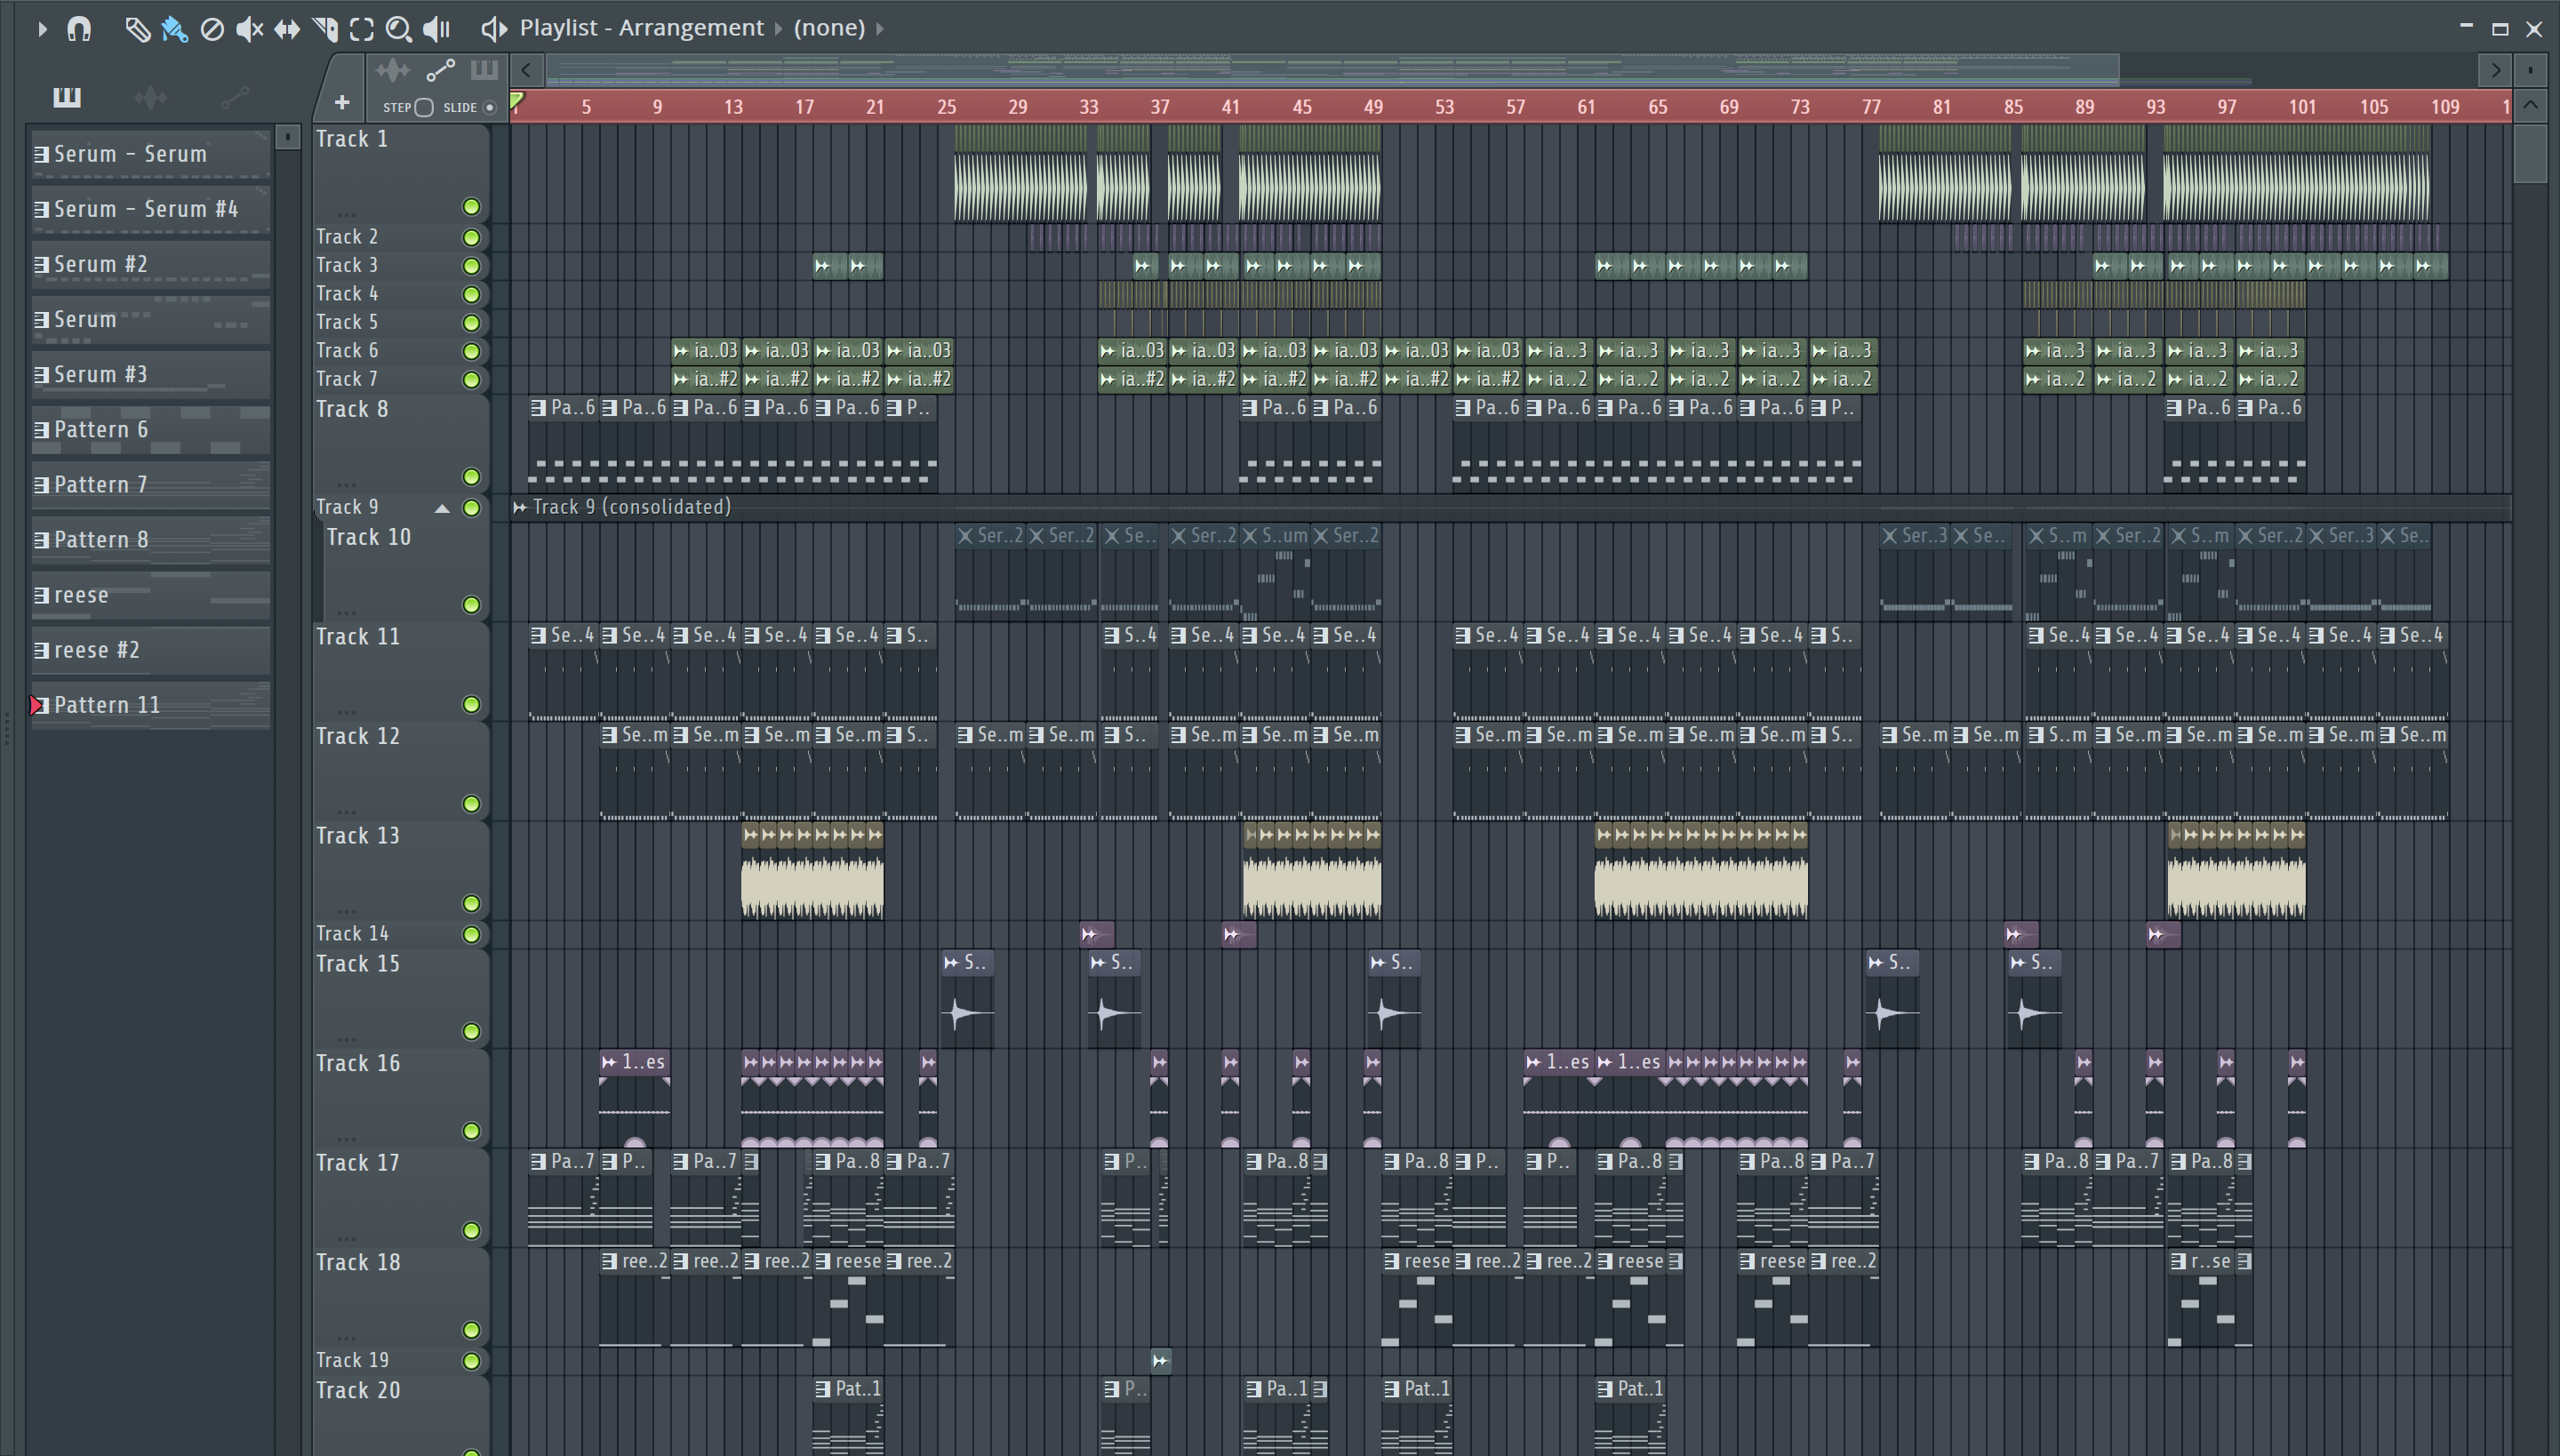The image size is (2560, 1456).
Task: Select 'Pattern 6' in the picker
Action: pos(150,429)
